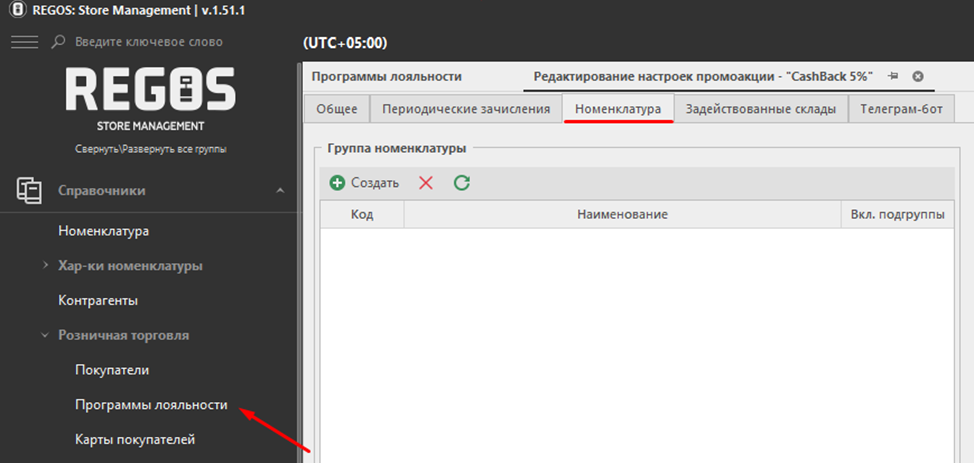The image size is (974, 463).
Task: Open the hamburger menu icon
Action: pyautogui.click(x=24, y=42)
